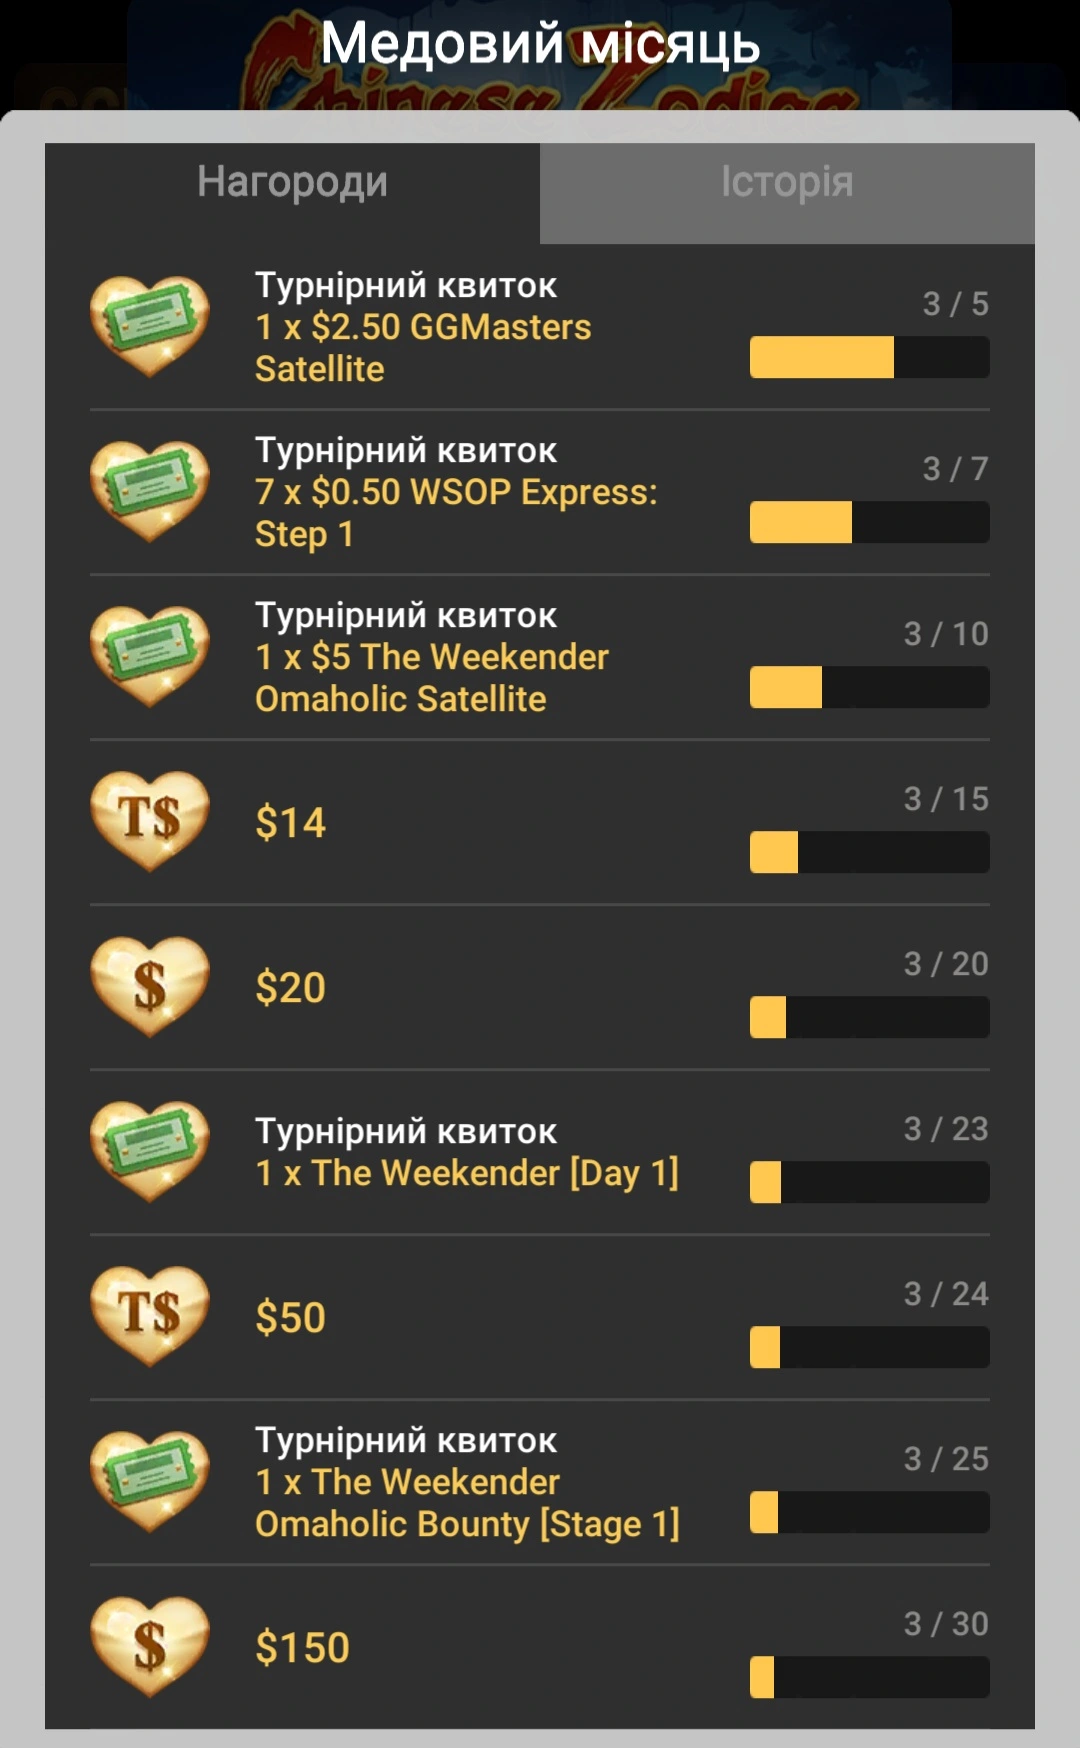Tap the WSOP Express ticket heart icon
1080x1748 pixels.
coord(150,491)
